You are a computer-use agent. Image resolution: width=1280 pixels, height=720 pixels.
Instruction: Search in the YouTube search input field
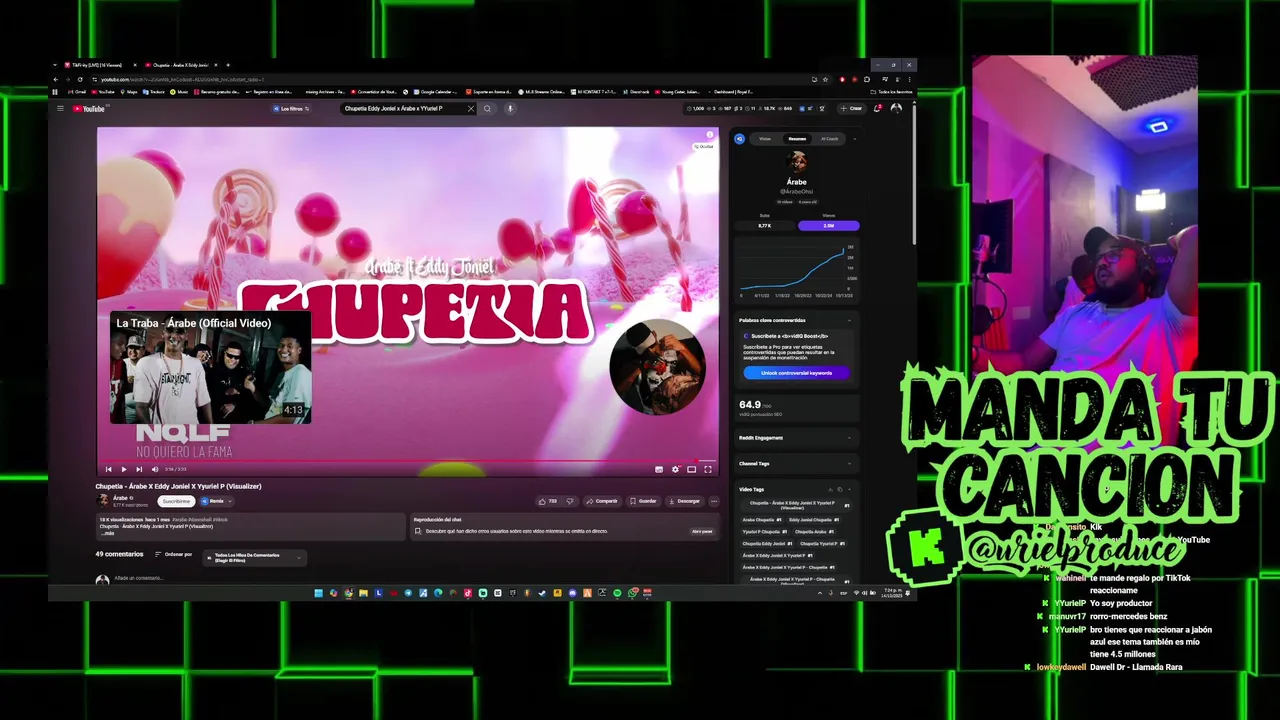pos(402,108)
